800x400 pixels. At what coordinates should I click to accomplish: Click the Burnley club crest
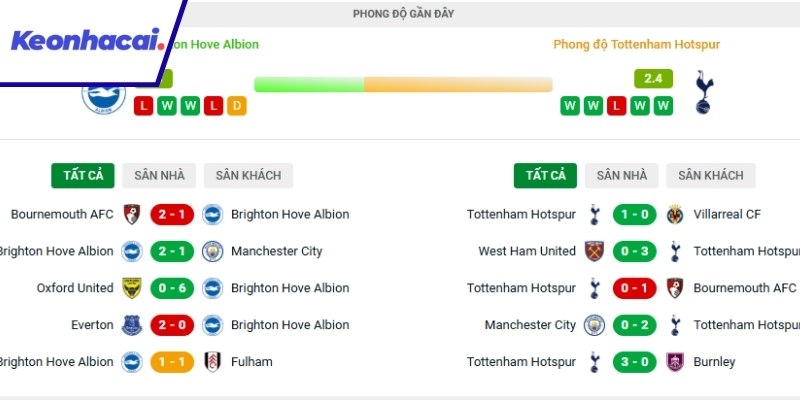click(x=673, y=362)
